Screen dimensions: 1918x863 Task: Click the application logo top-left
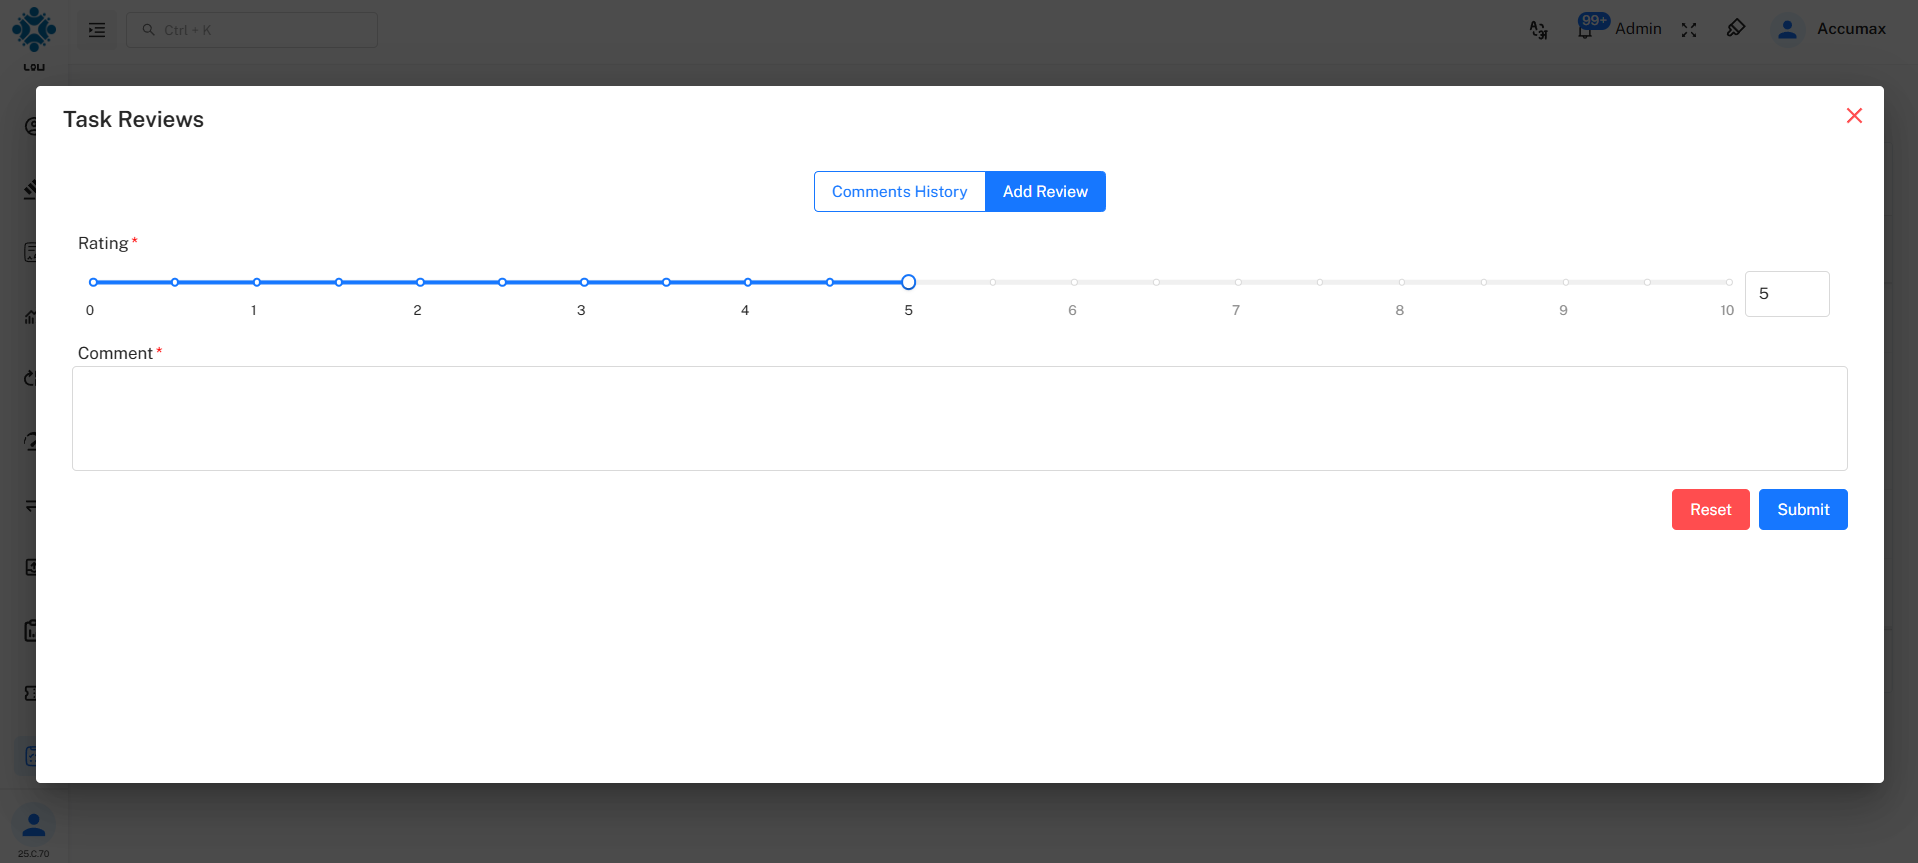(33, 27)
